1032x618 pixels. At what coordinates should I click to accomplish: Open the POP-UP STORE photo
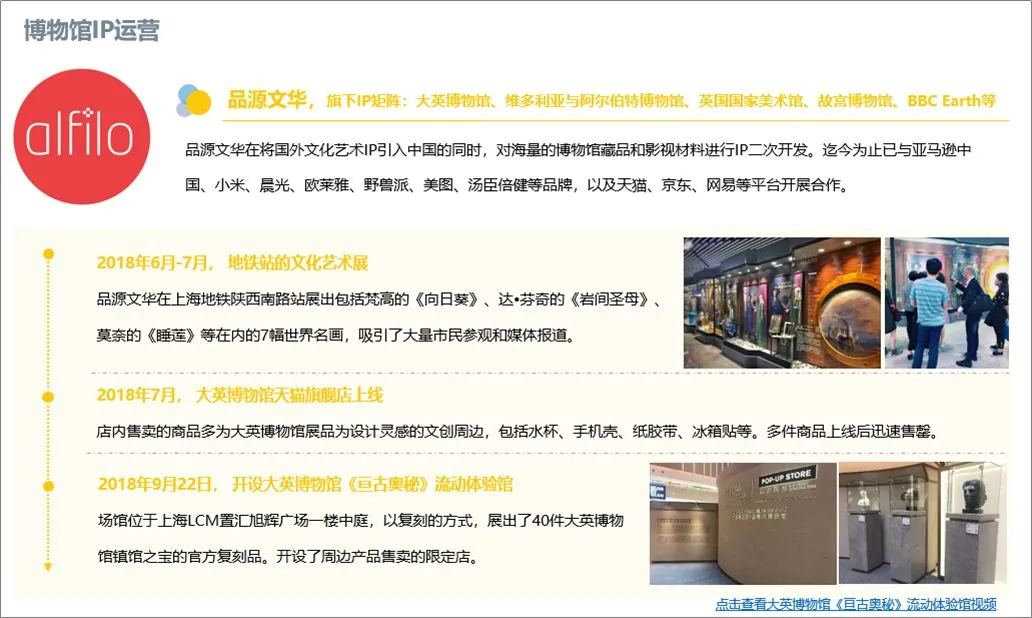pyautogui.click(x=743, y=523)
